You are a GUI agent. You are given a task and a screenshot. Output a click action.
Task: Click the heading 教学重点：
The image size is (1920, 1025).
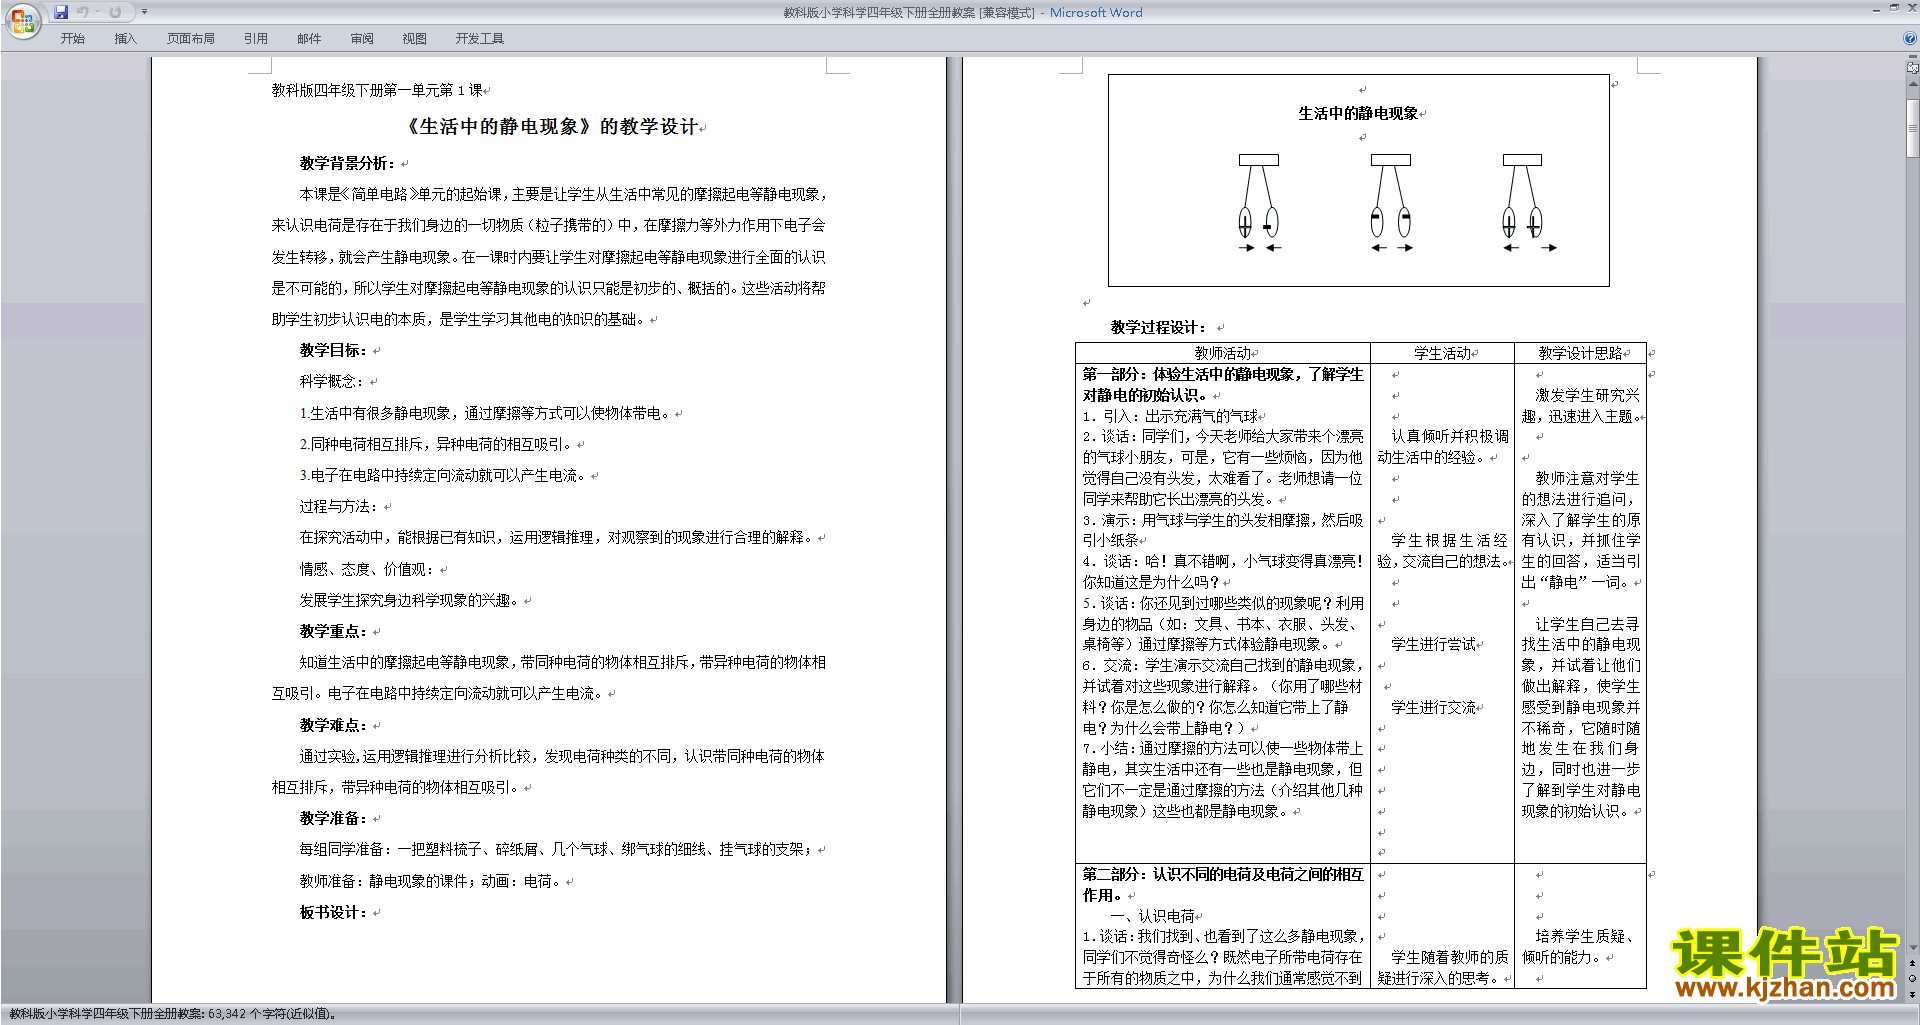pyautogui.click(x=333, y=631)
